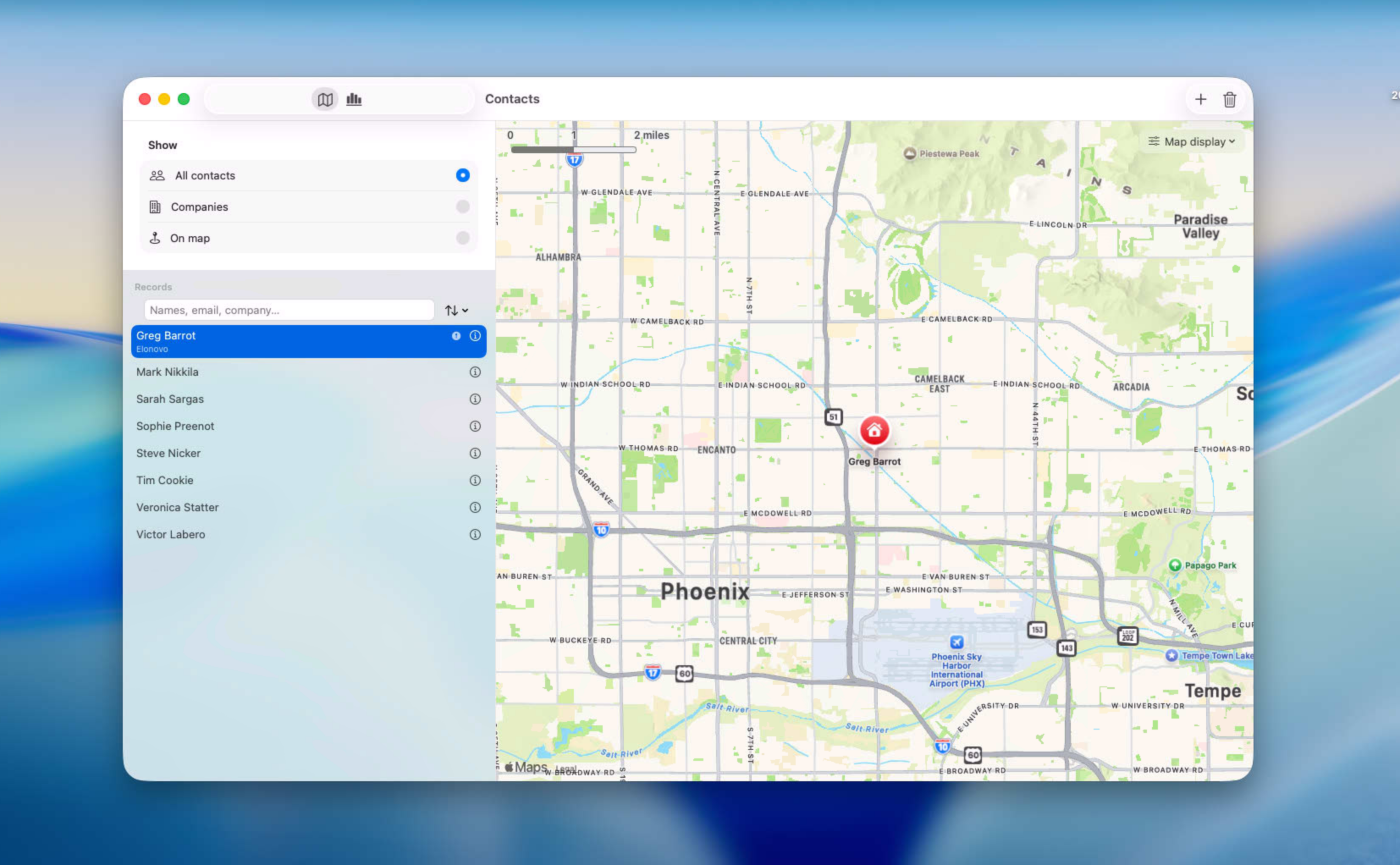This screenshot has height=865, width=1400.
Task: Select Veronica Statter in records list
Action: click(177, 507)
